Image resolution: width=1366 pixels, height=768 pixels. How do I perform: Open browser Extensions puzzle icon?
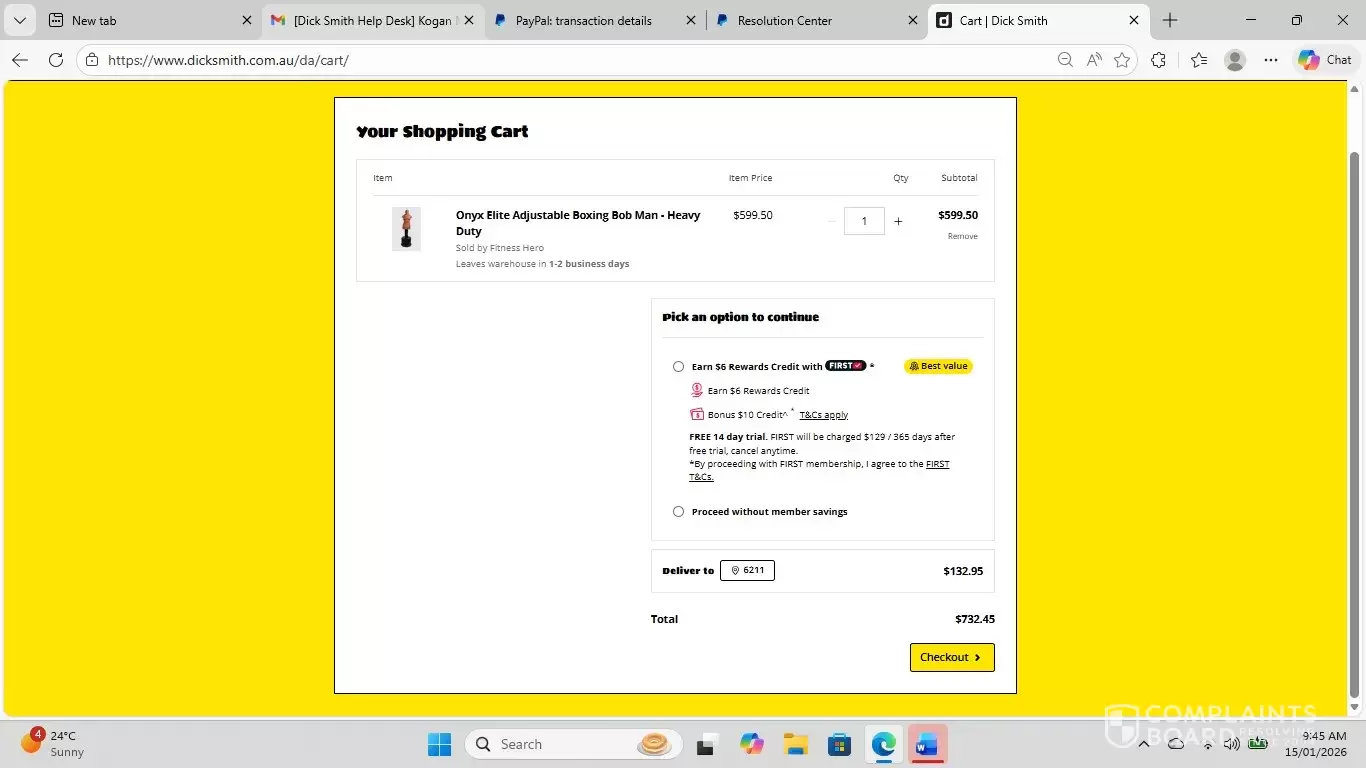click(1158, 60)
